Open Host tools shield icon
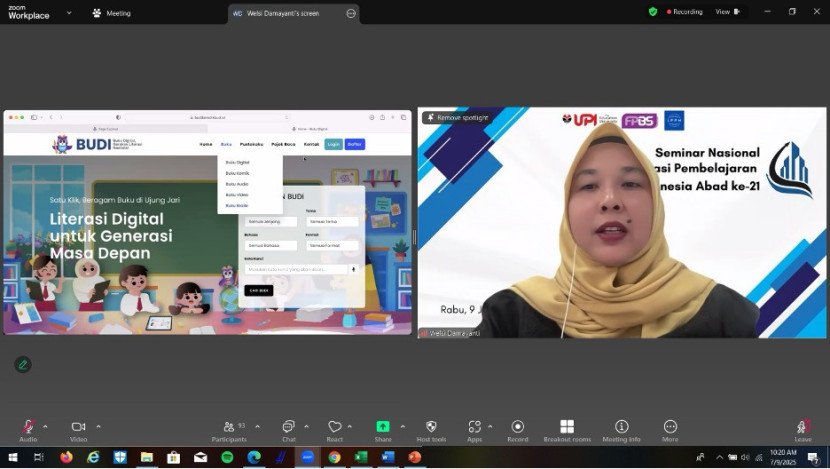Screen dimensions: 830x469 [431, 427]
